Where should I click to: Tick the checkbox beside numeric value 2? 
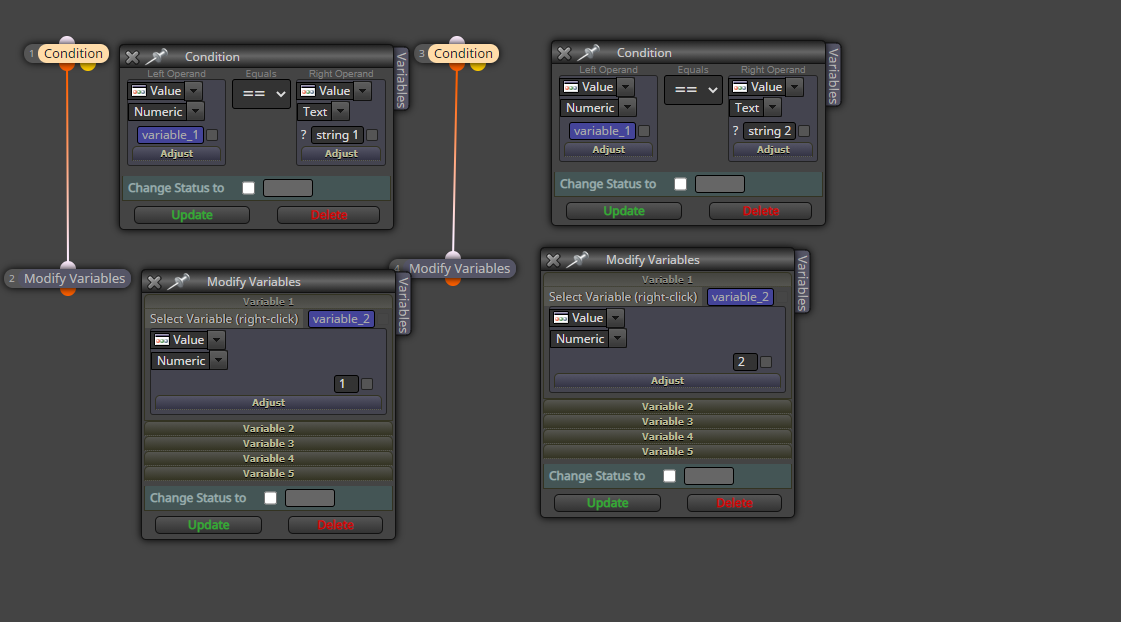click(x=766, y=362)
